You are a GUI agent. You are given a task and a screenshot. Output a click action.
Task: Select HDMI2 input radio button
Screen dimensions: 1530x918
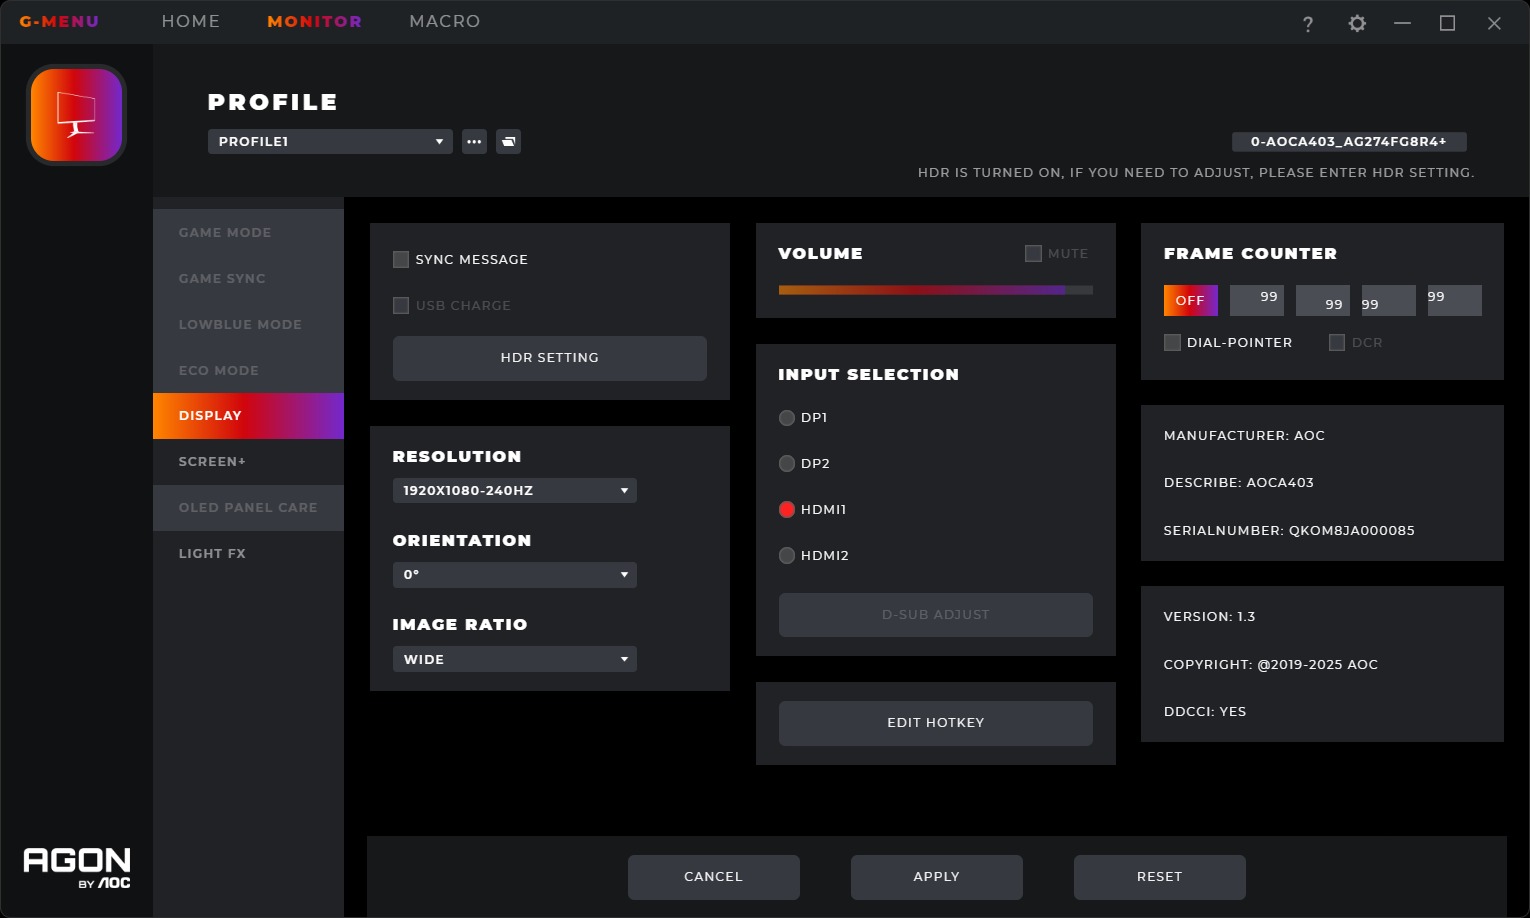[787, 556]
